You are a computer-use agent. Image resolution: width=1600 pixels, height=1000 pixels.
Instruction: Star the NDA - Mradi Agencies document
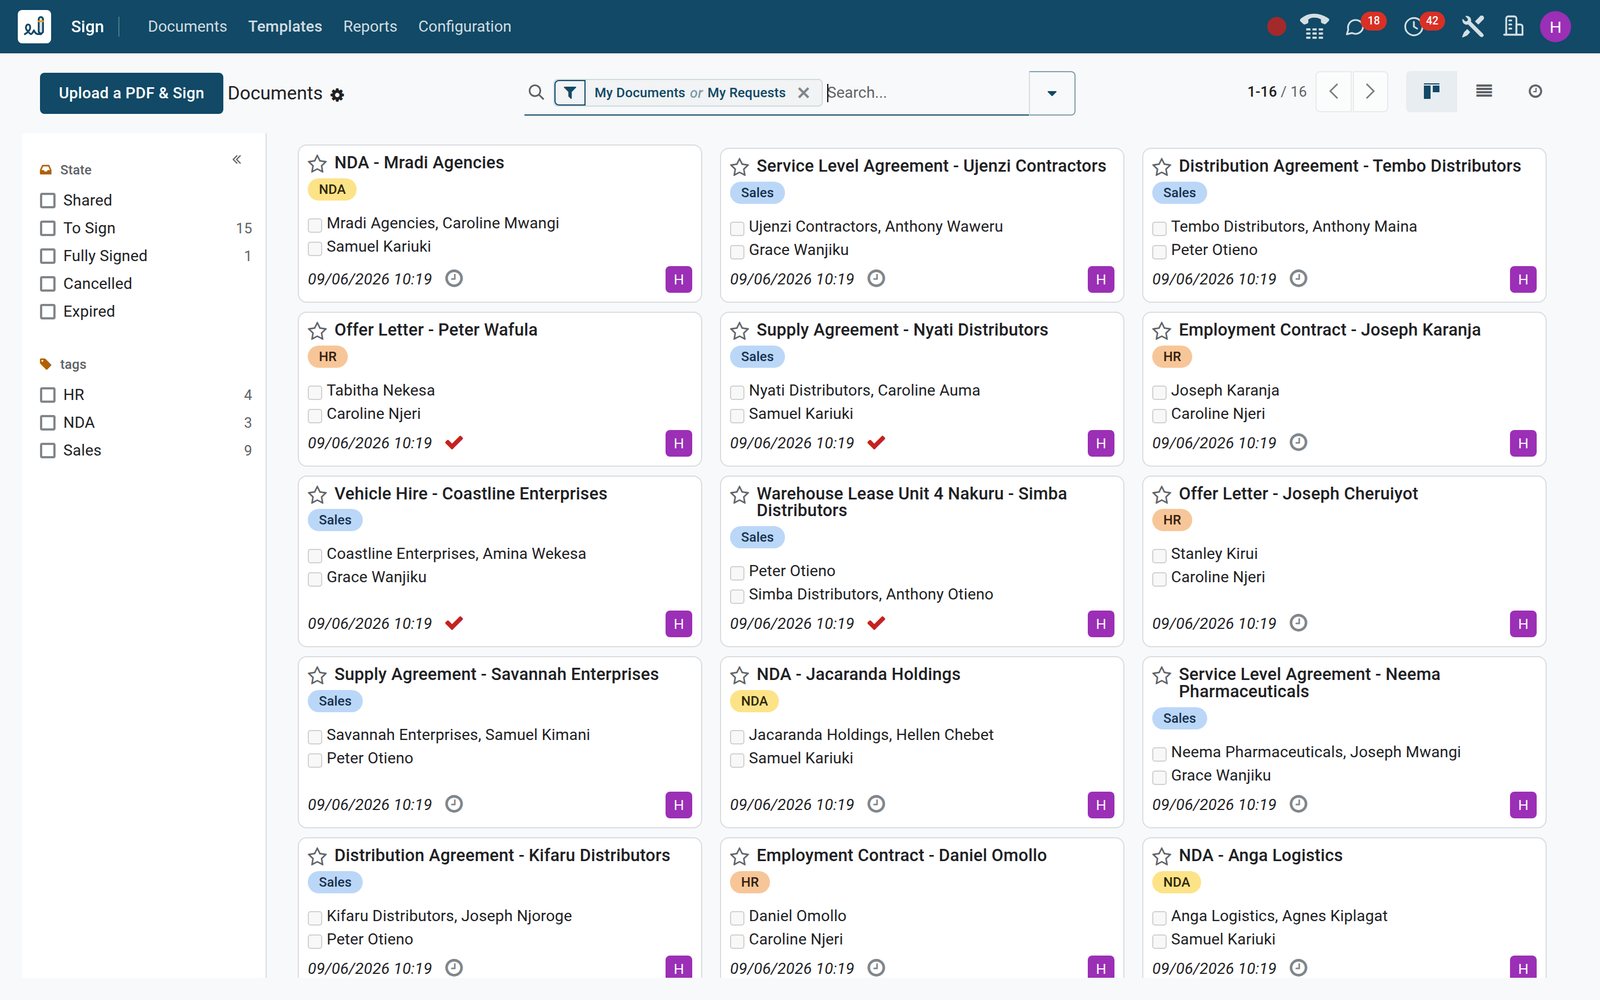click(x=317, y=164)
